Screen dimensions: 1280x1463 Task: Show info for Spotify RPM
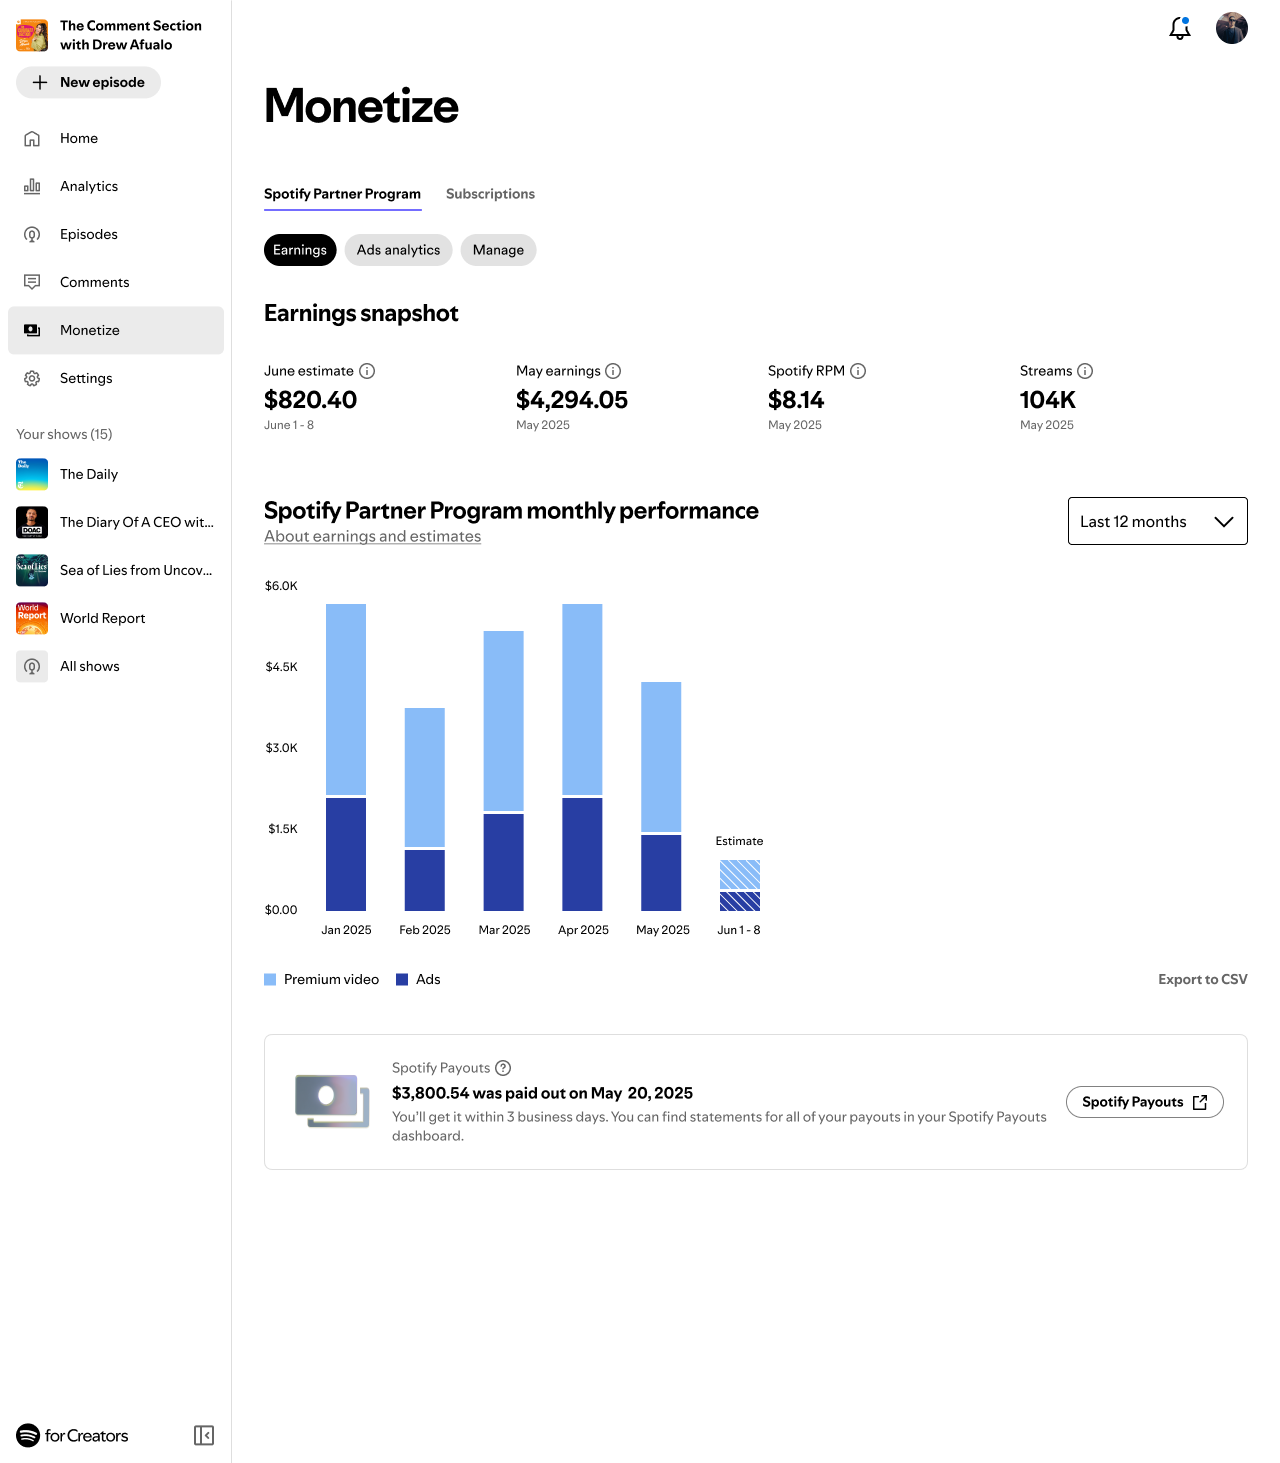point(858,371)
